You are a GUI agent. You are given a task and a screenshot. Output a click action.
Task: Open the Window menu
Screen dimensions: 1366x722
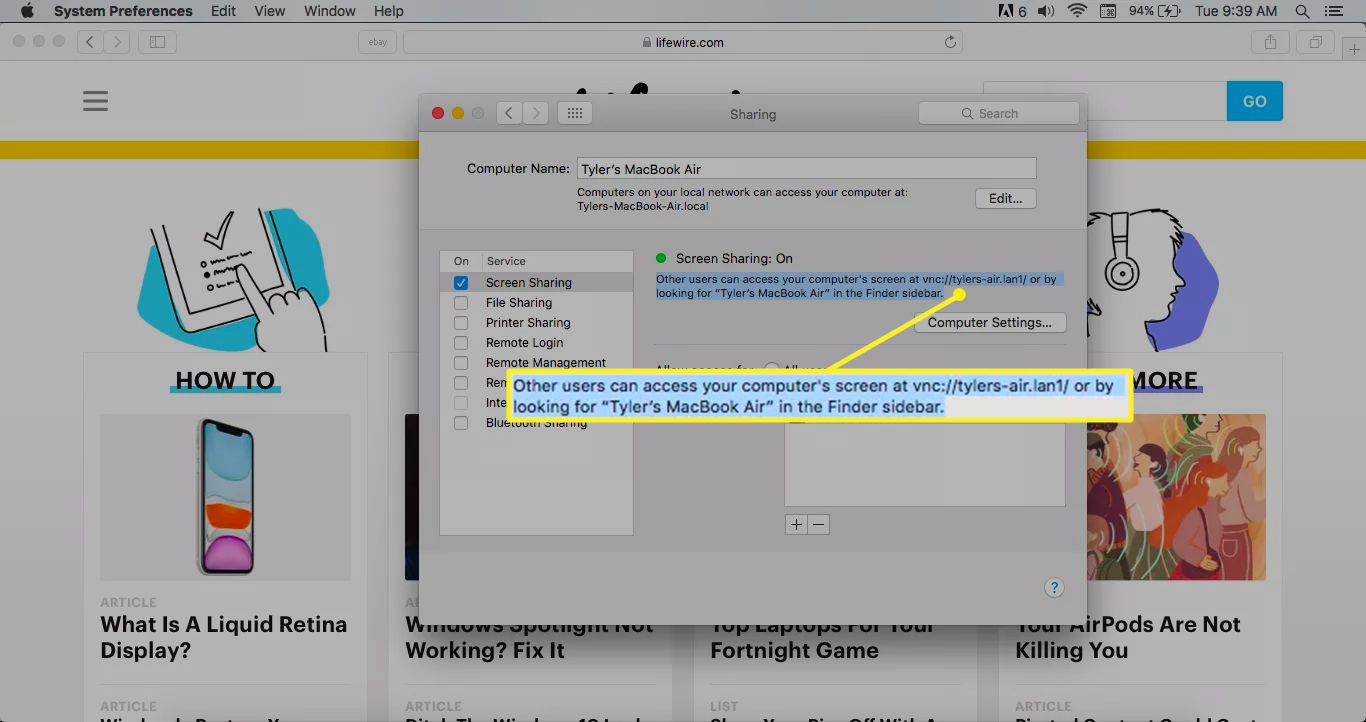coord(329,11)
